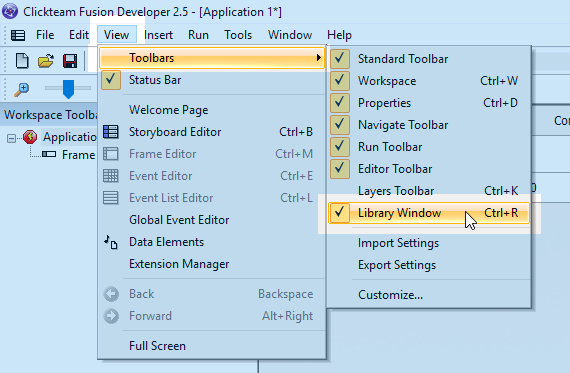
Task: Click the zoom magnifier icon
Action: point(21,89)
